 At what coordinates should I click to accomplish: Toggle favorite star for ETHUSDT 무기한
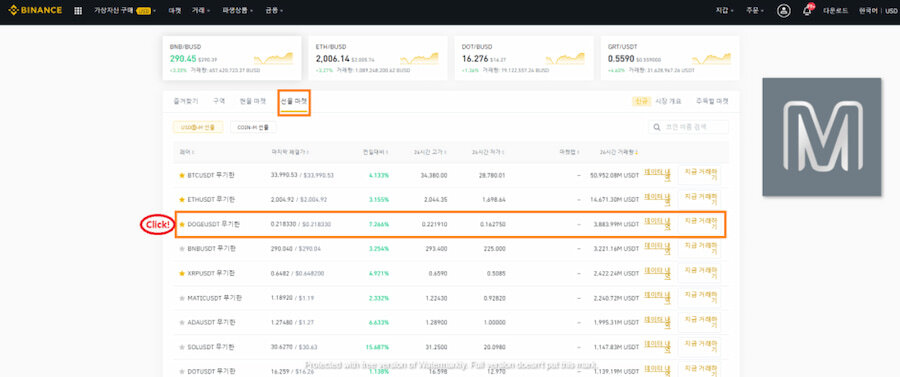click(x=182, y=200)
